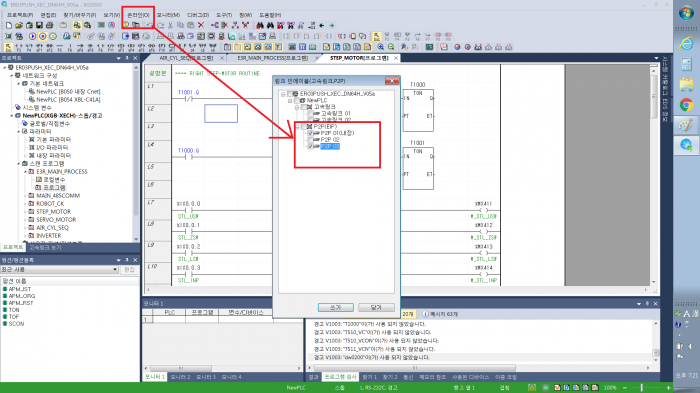Select the 글로벌/직접변수 tree item
Viewport: 700px width, 393px height.
[x=50, y=123]
